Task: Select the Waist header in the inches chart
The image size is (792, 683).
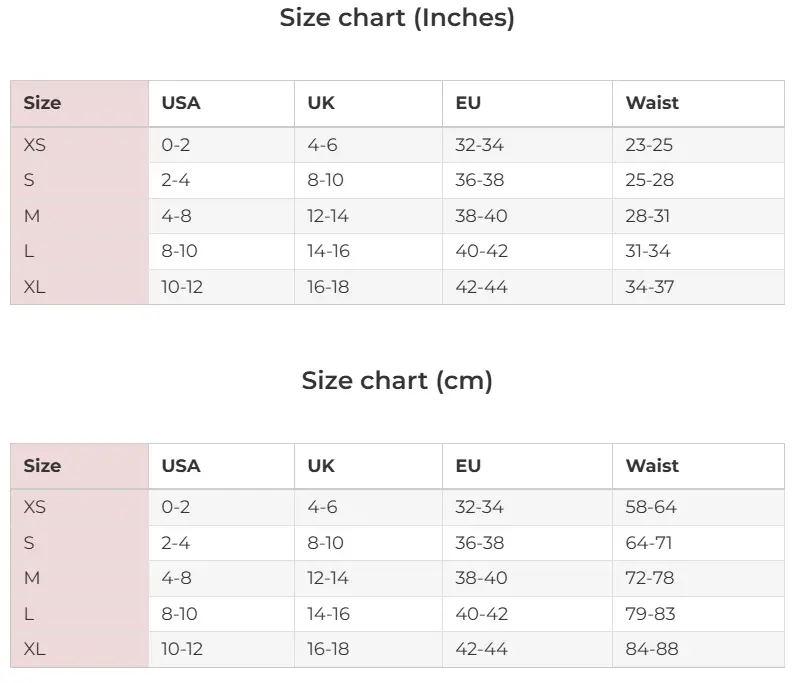Action: tap(652, 103)
